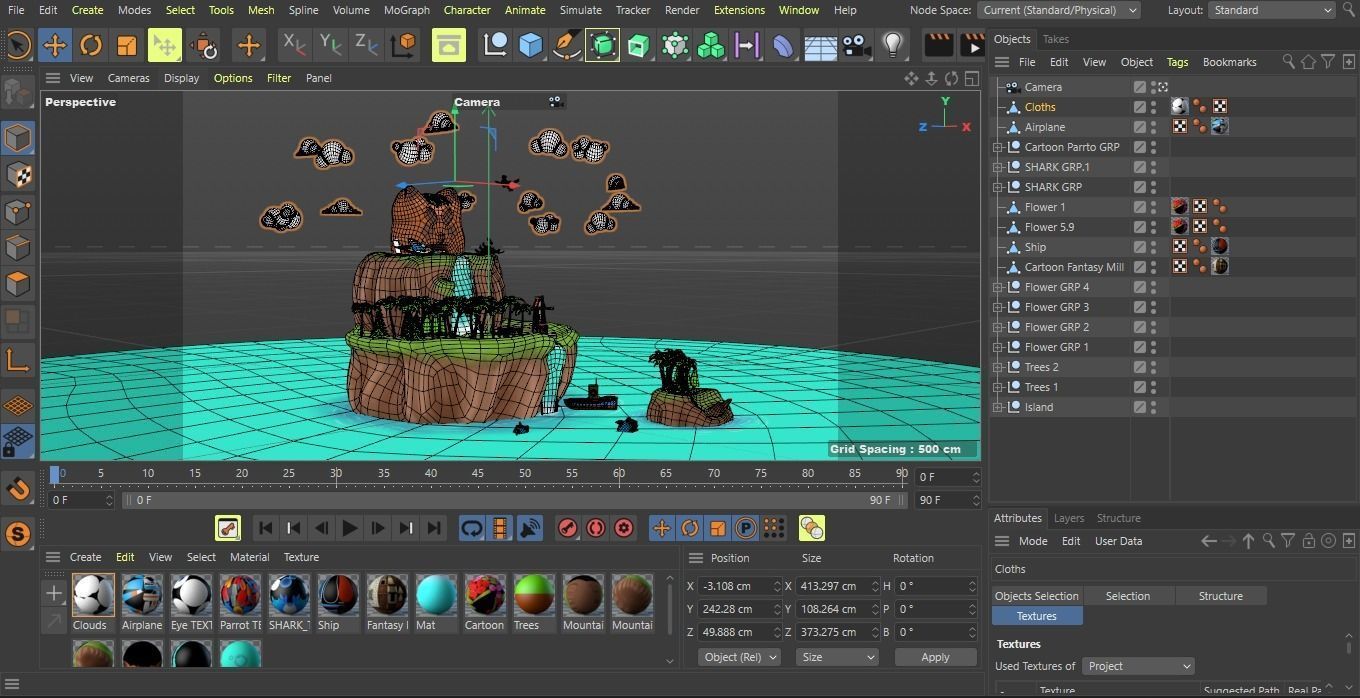Open the Object (Rel) dropdown
This screenshot has width=1360, height=698.
(739, 657)
